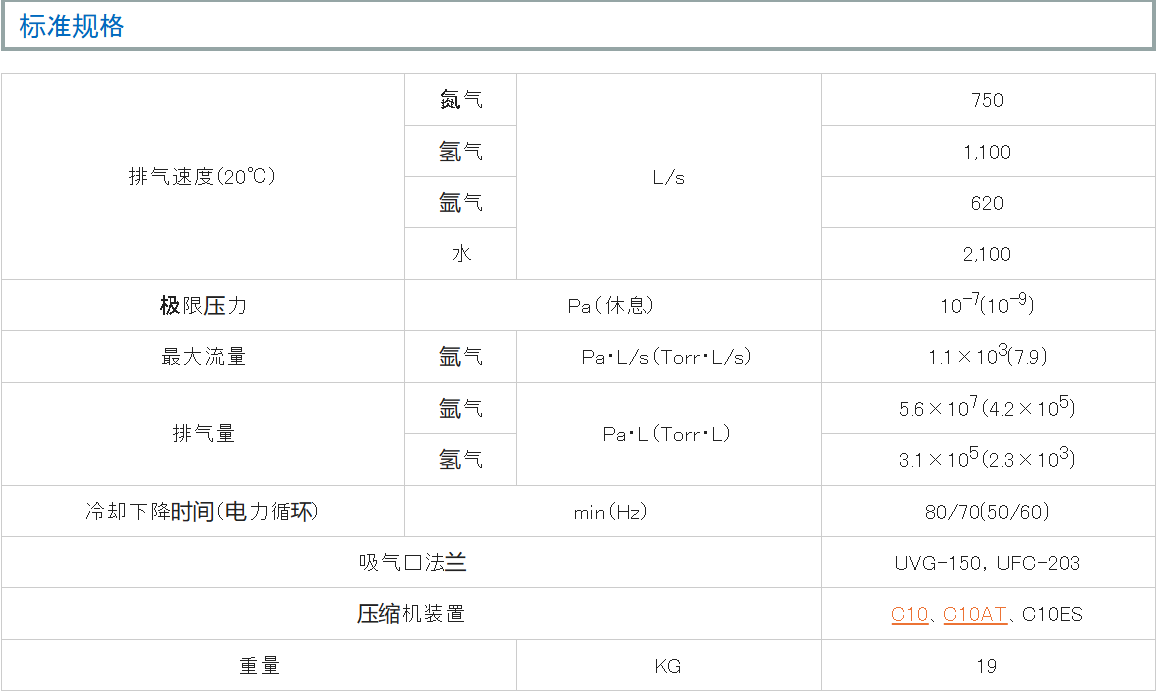Click the 排气速度(20℃) row label
1161x695 pixels.
(202, 177)
